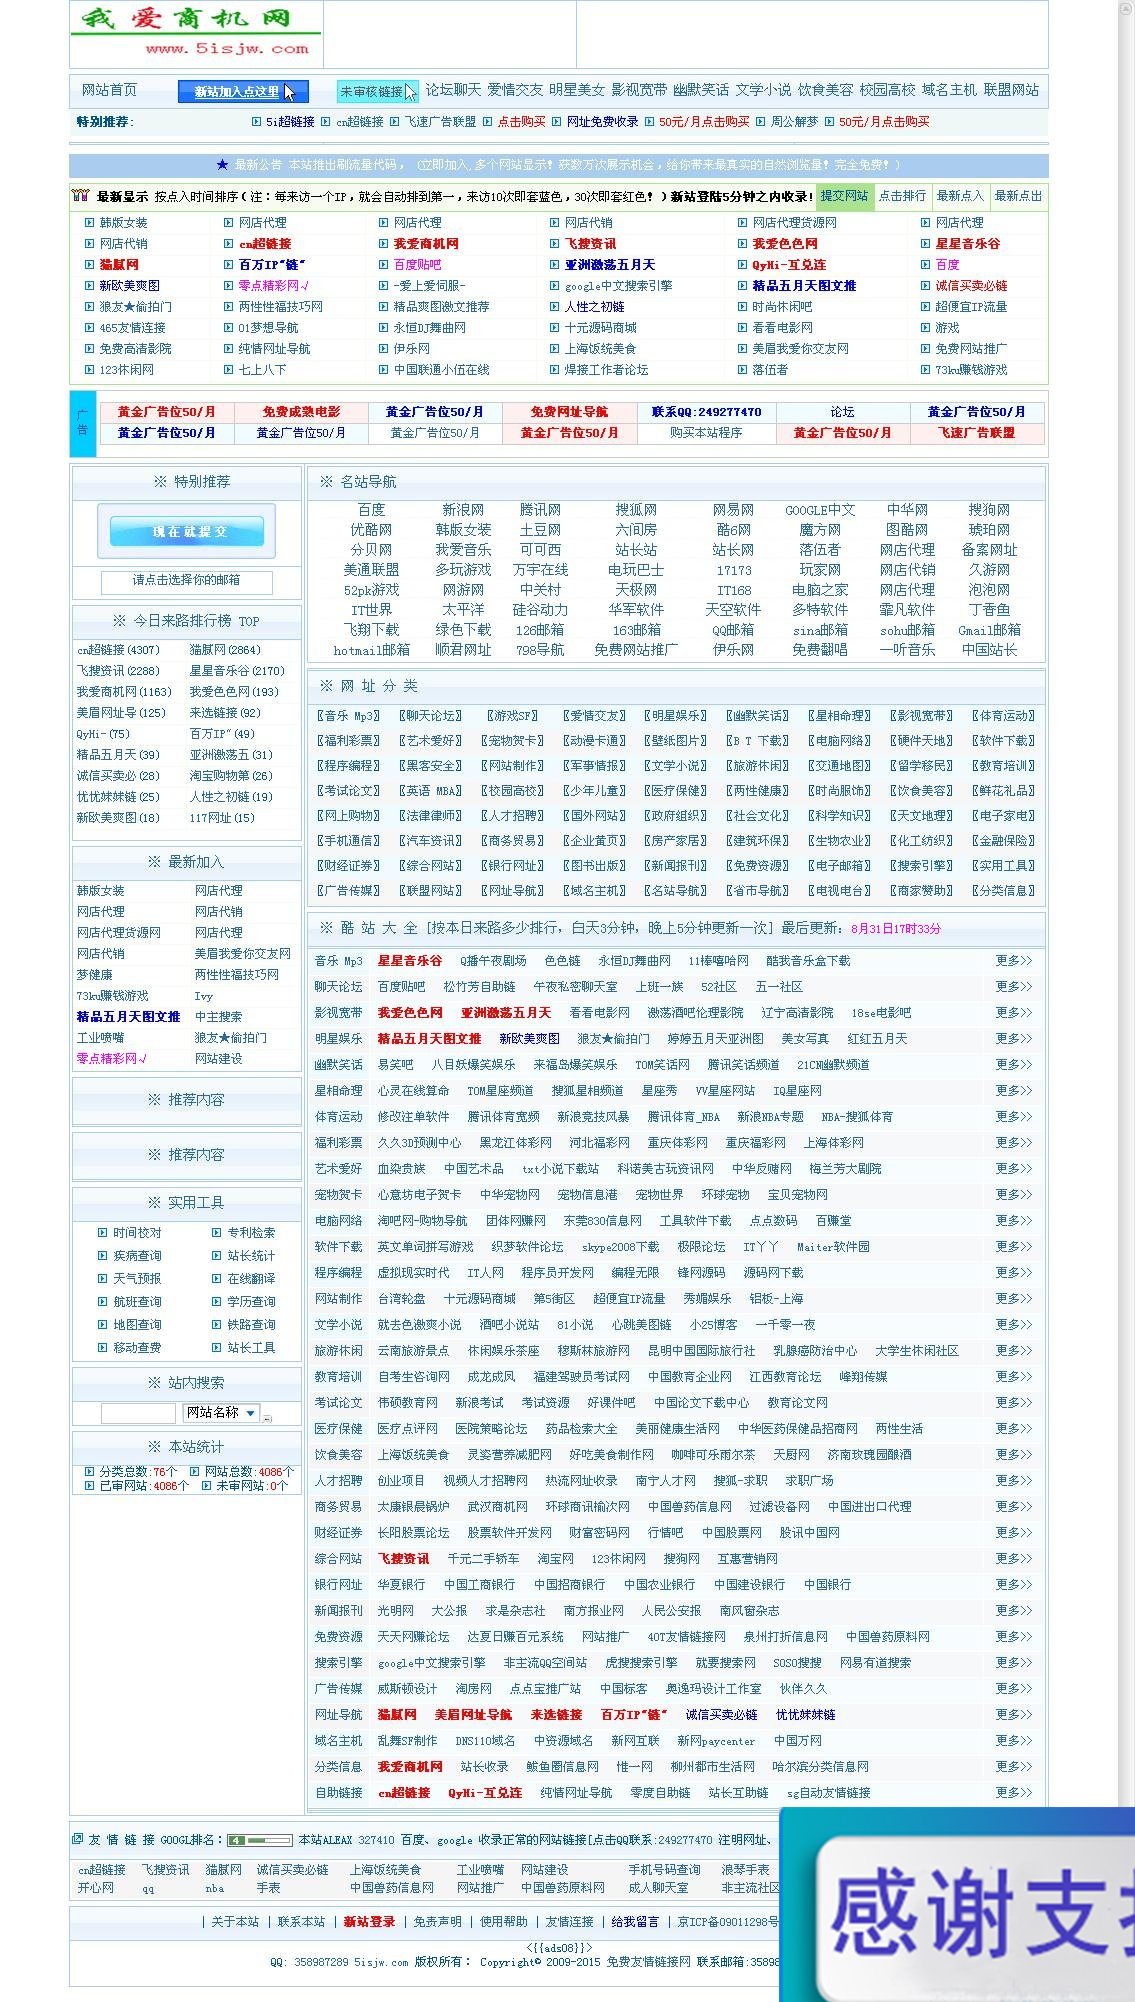Click the Google ranking bar beside GOOGL排名

[260, 1840]
